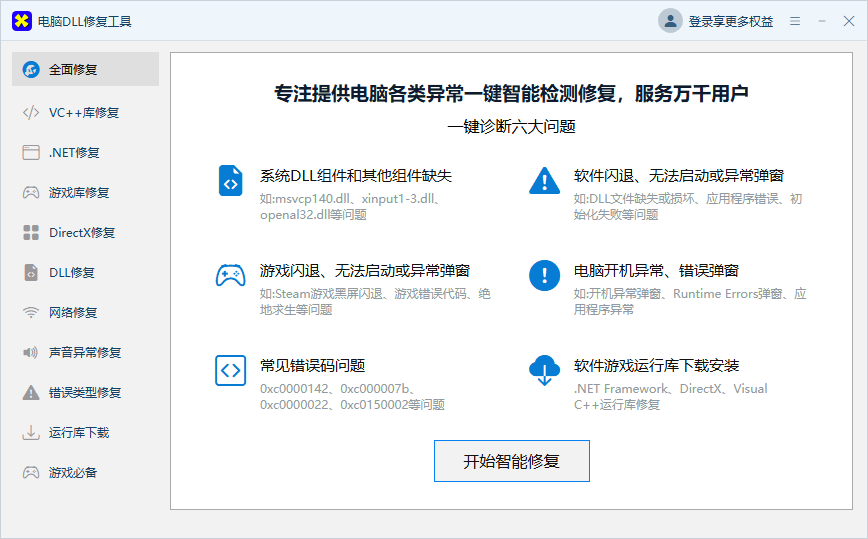Click the 全面修复 wrench icon in sidebar
Image resolution: width=868 pixels, height=539 pixels.
(x=31, y=69)
